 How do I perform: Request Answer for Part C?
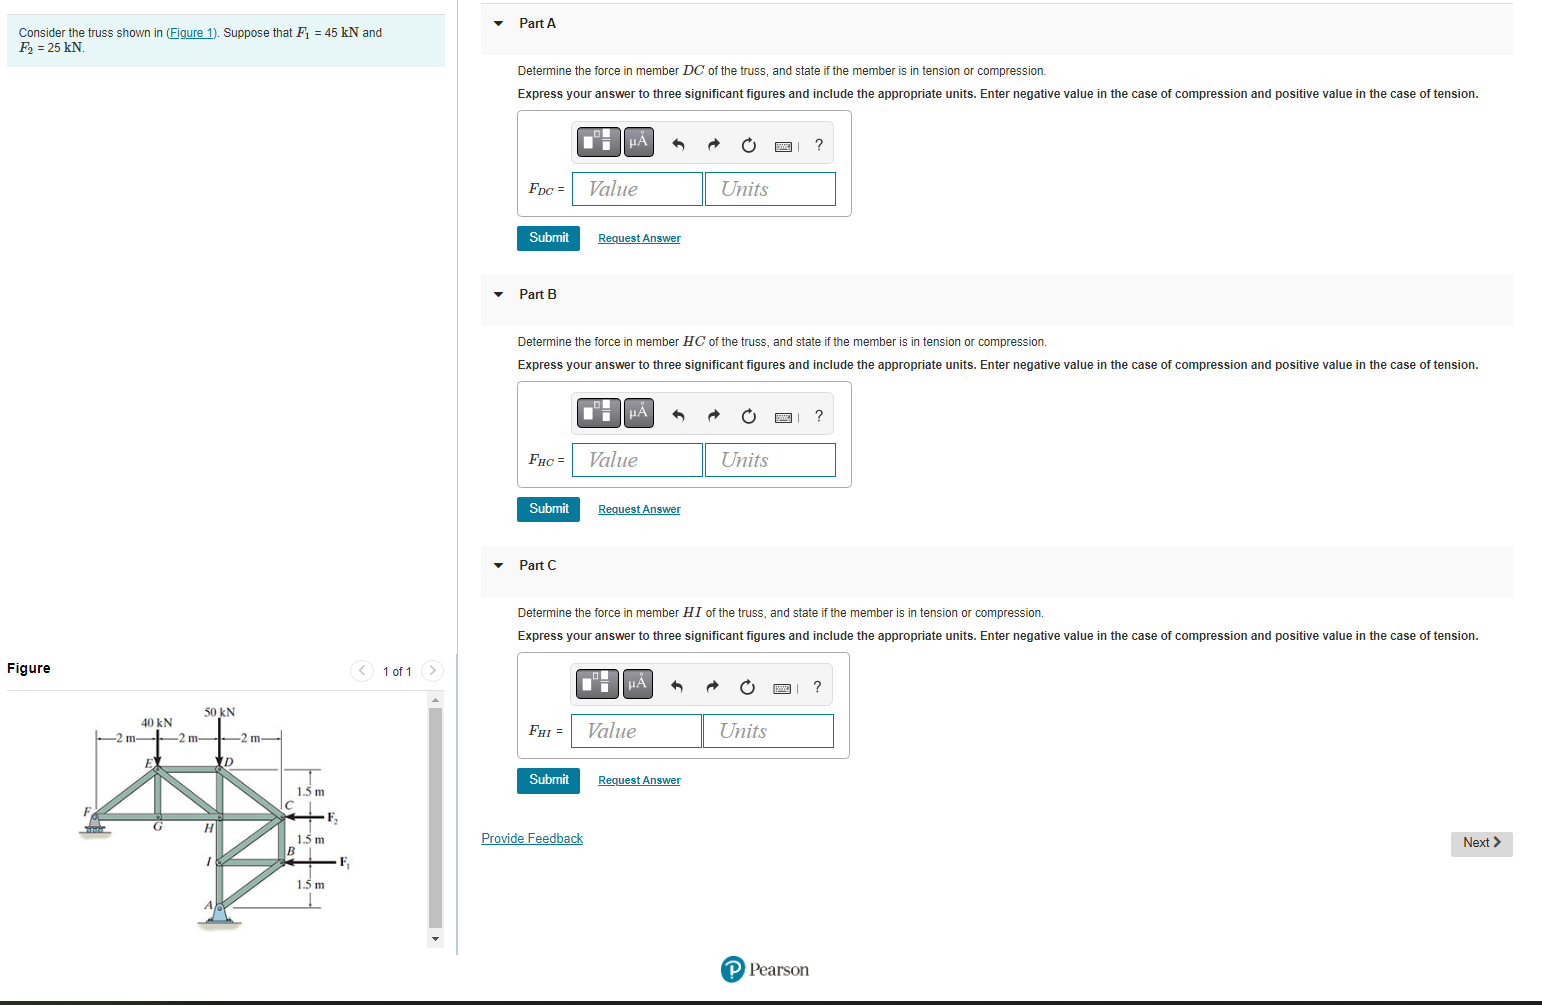[639, 780]
